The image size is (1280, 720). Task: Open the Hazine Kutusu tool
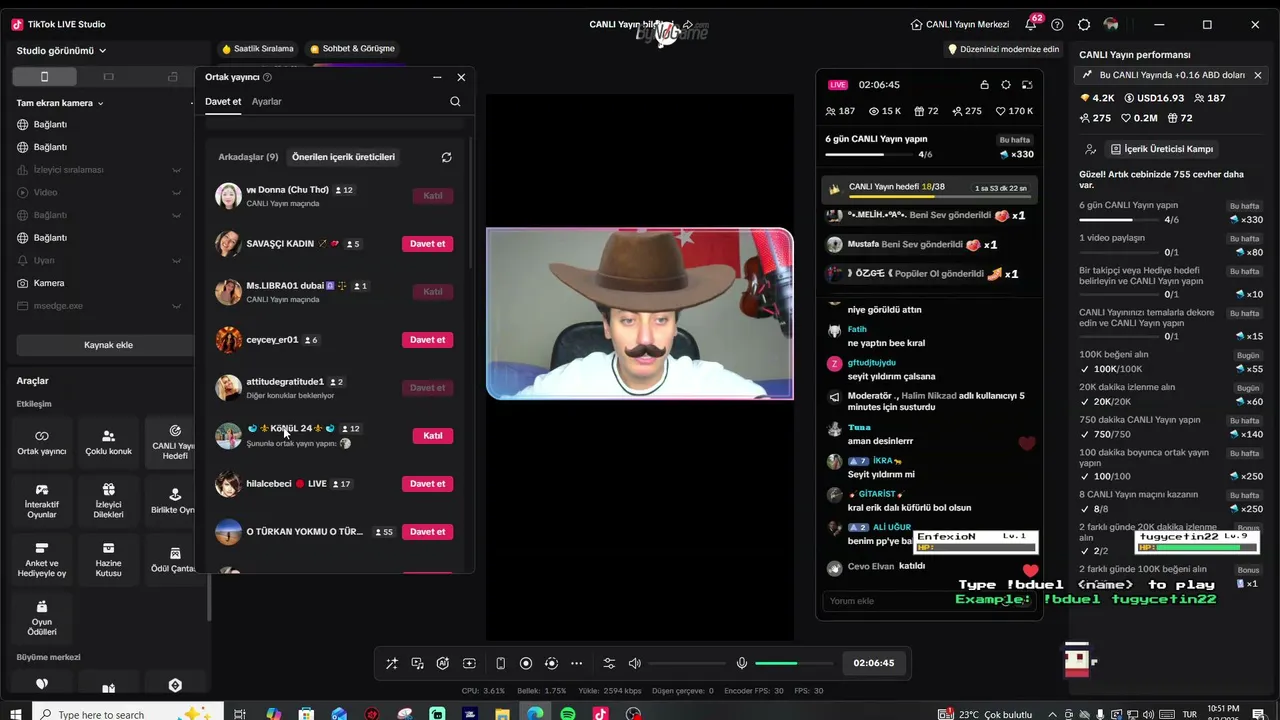click(x=108, y=559)
